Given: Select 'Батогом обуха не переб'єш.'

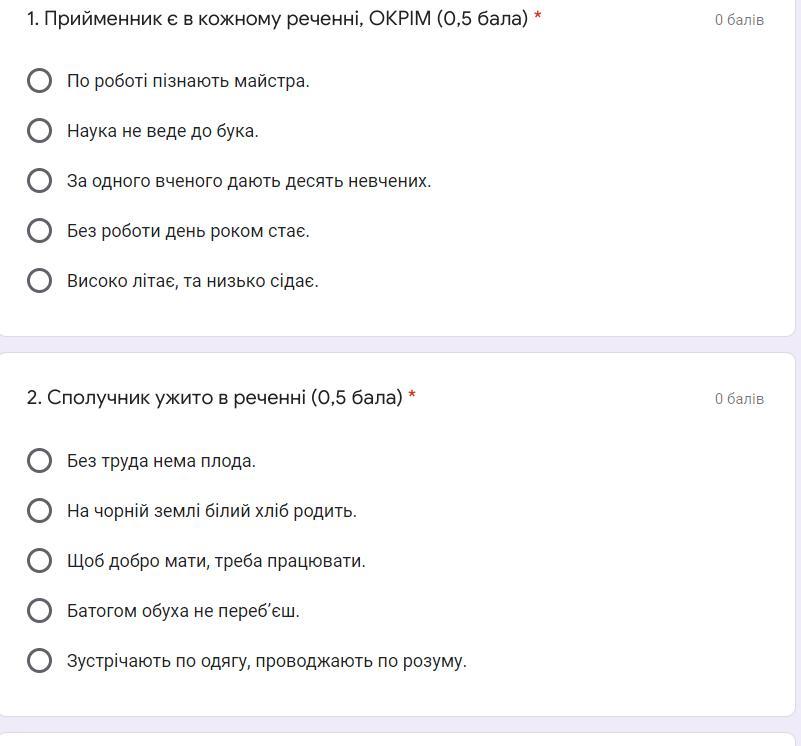Looking at the screenshot, I should point(39,611).
